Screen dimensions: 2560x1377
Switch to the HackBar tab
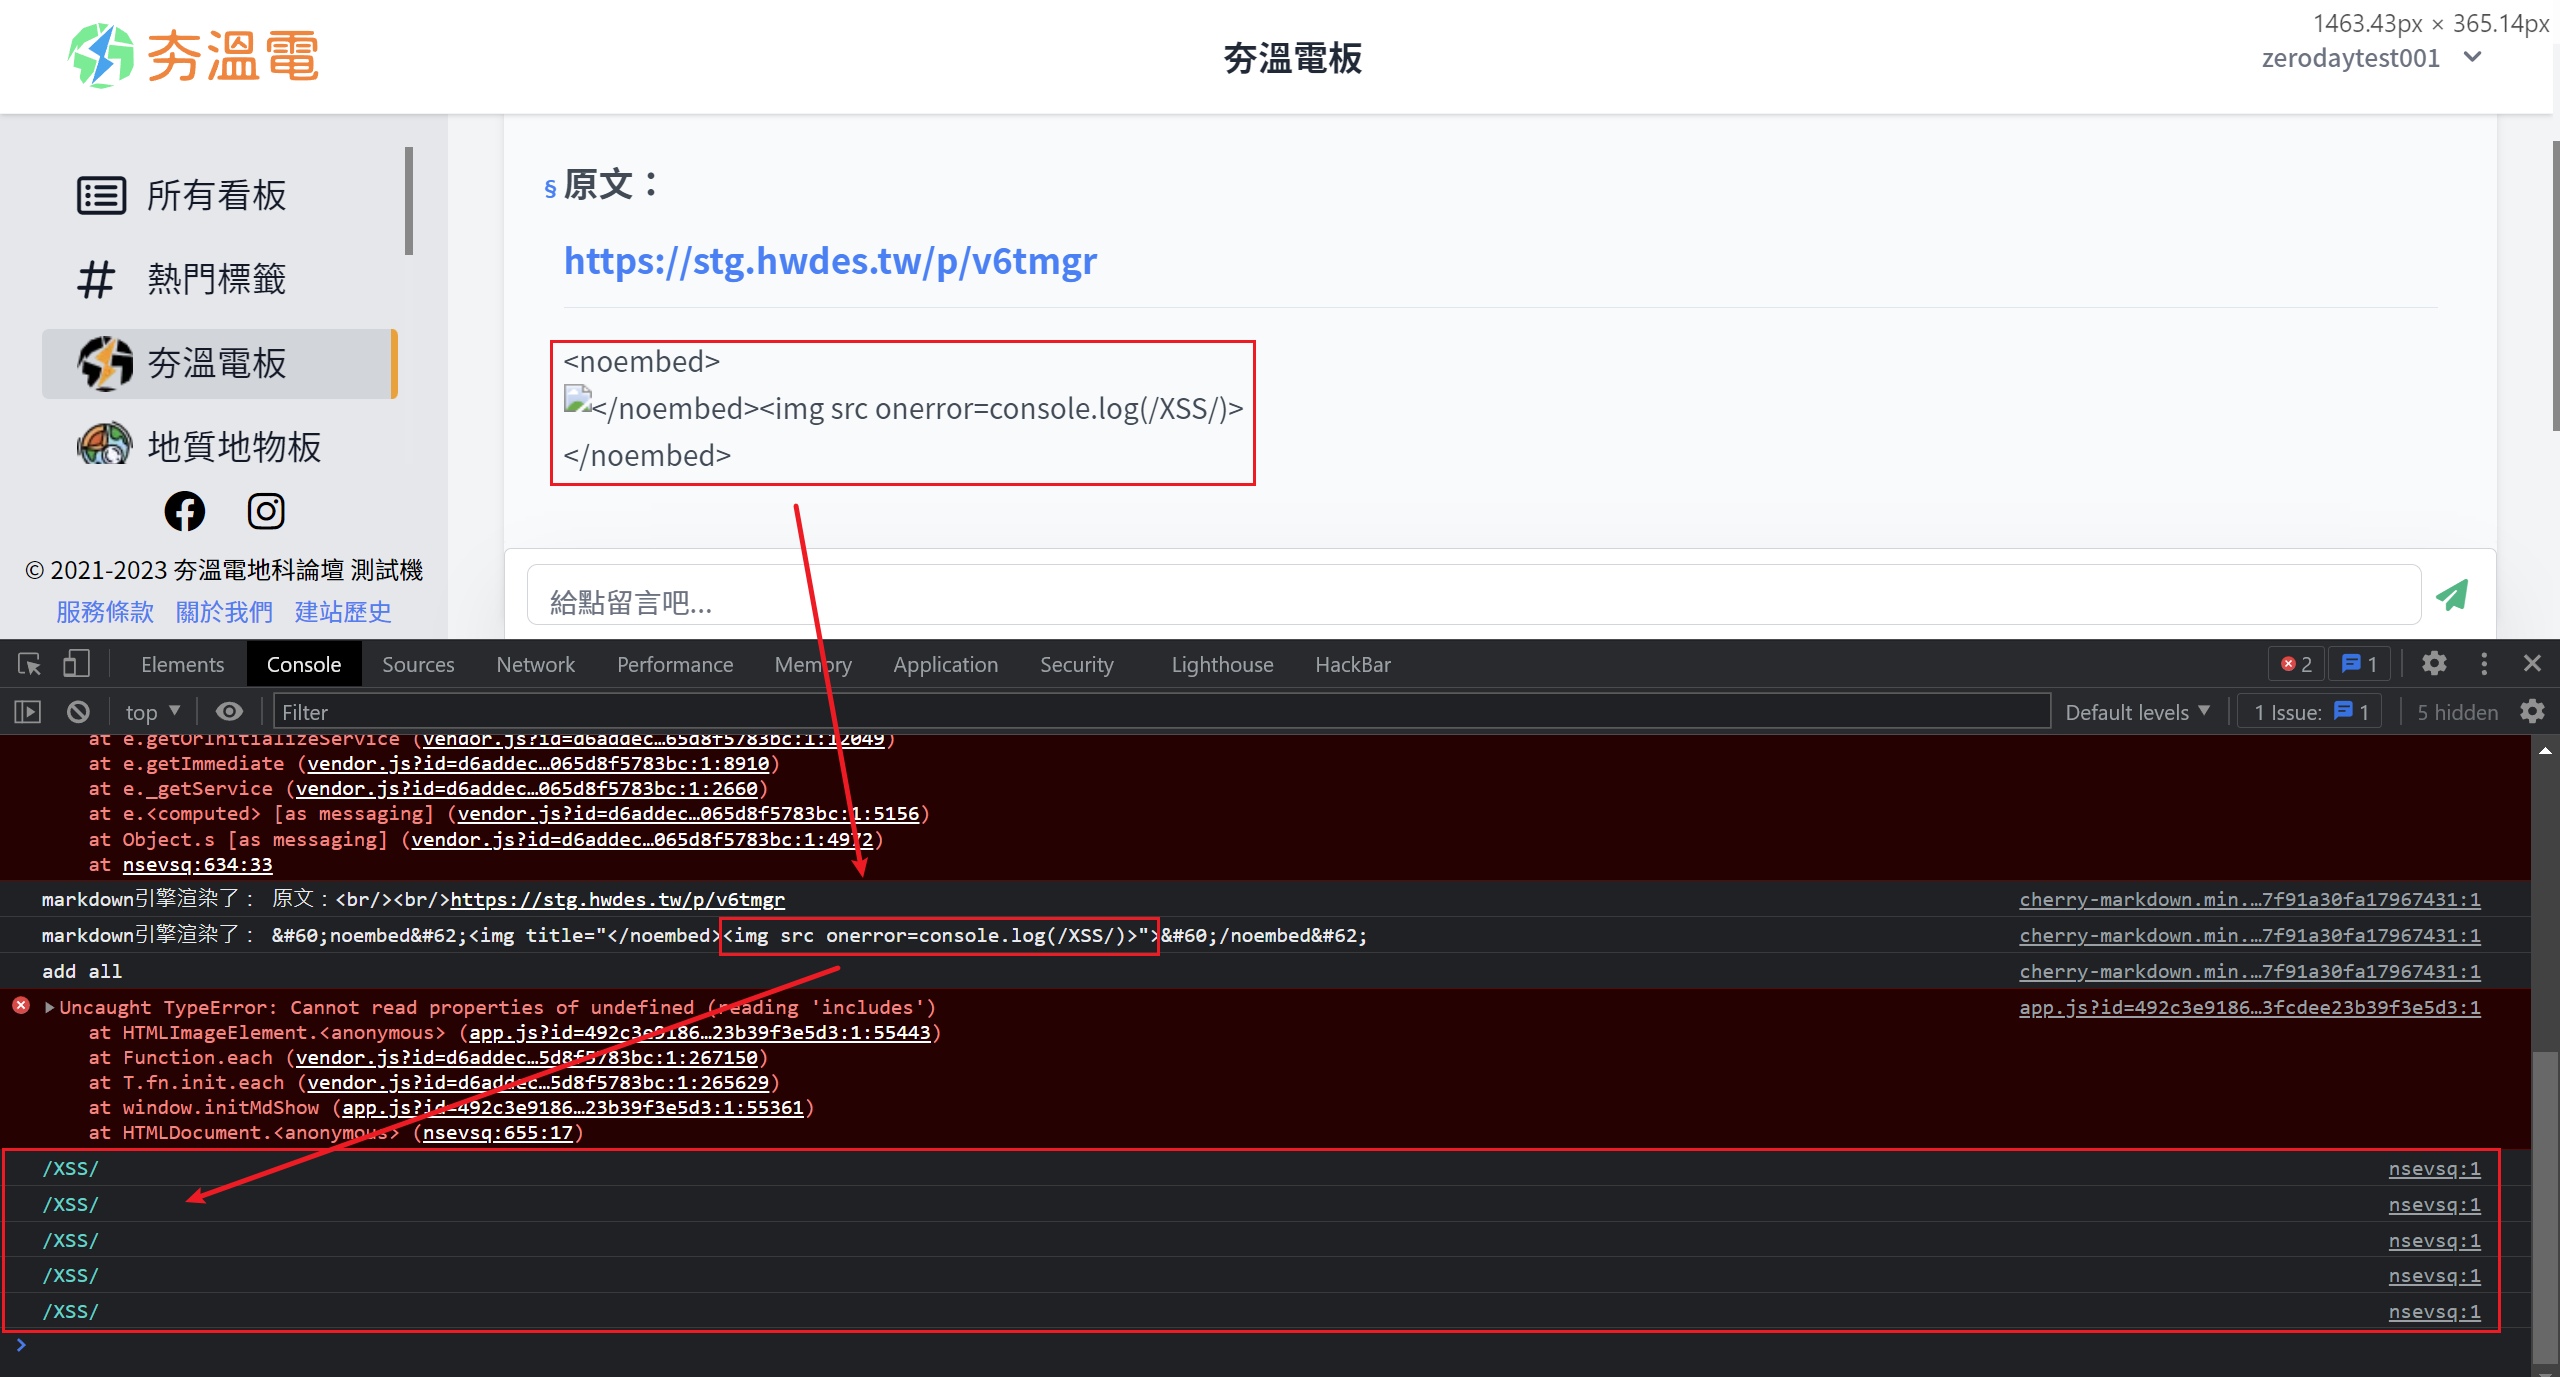coord(1353,664)
